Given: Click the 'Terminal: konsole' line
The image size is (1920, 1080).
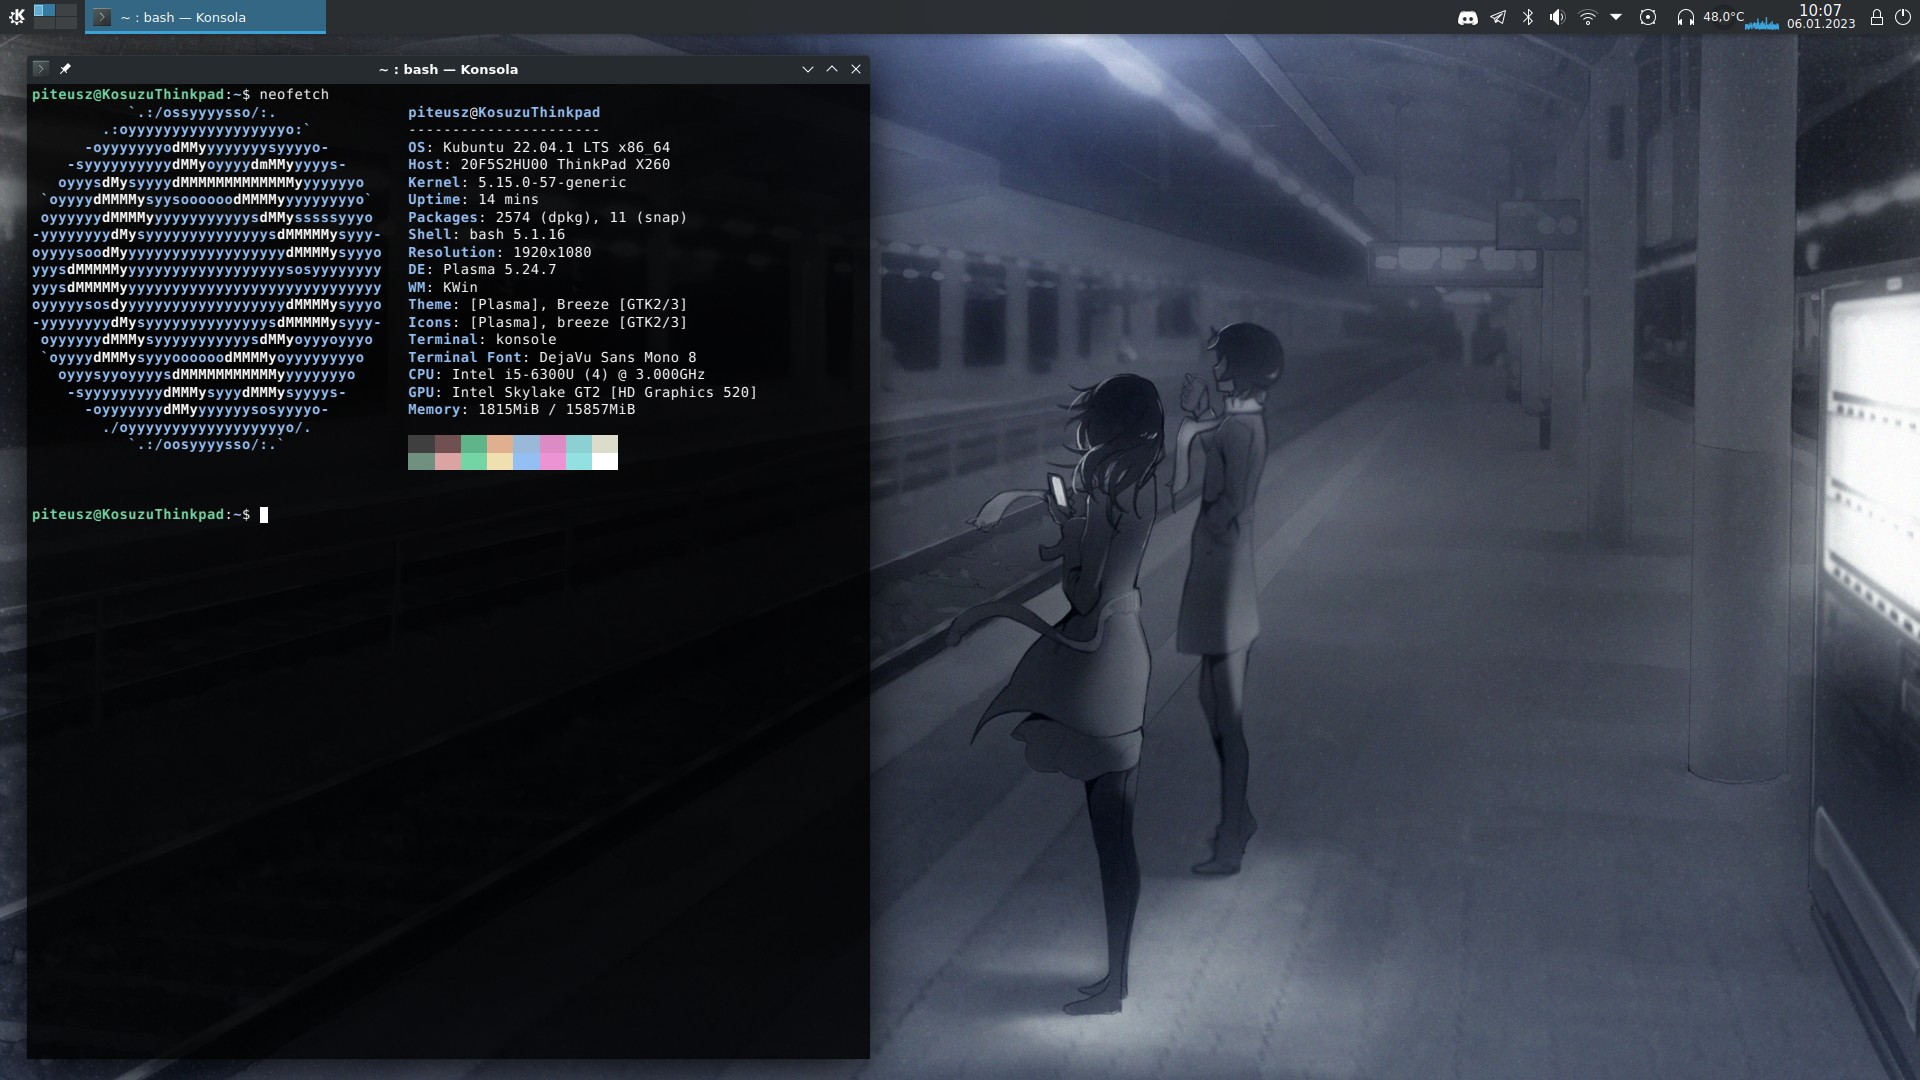Looking at the screenshot, I should (482, 339).
